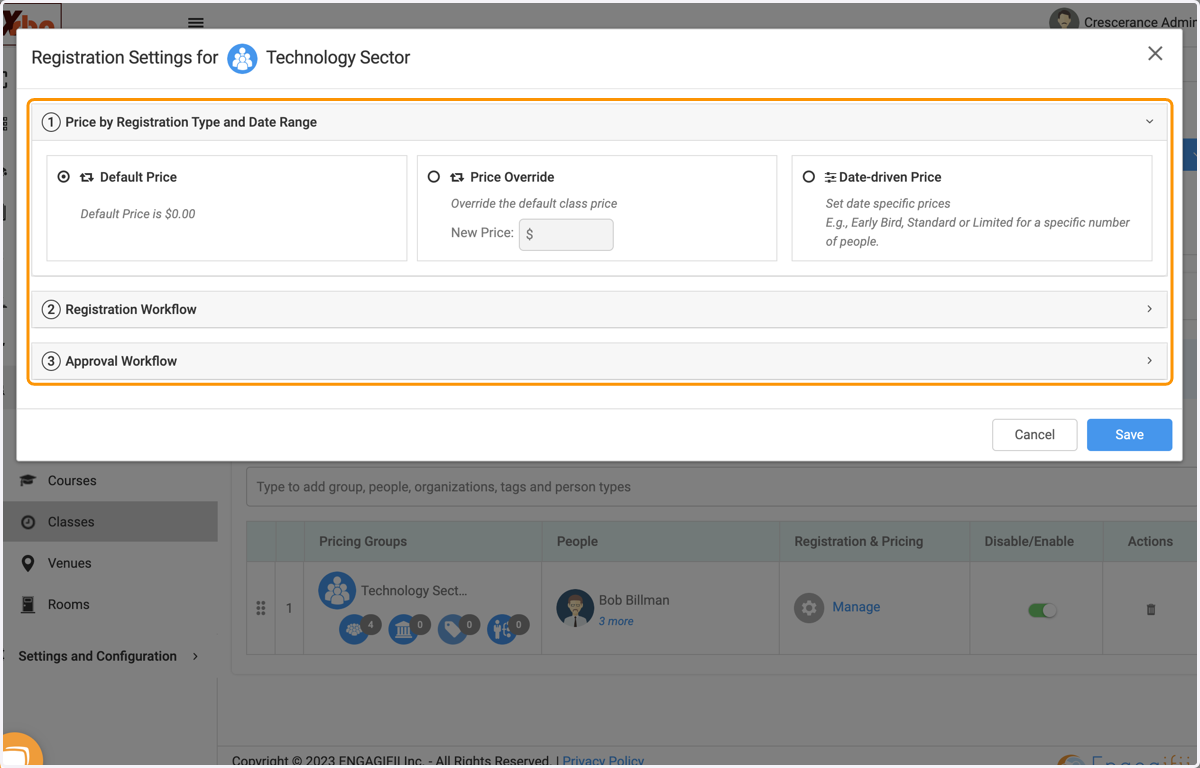
Task: Expand the Approval Workflow section
Action: [599, 361]
